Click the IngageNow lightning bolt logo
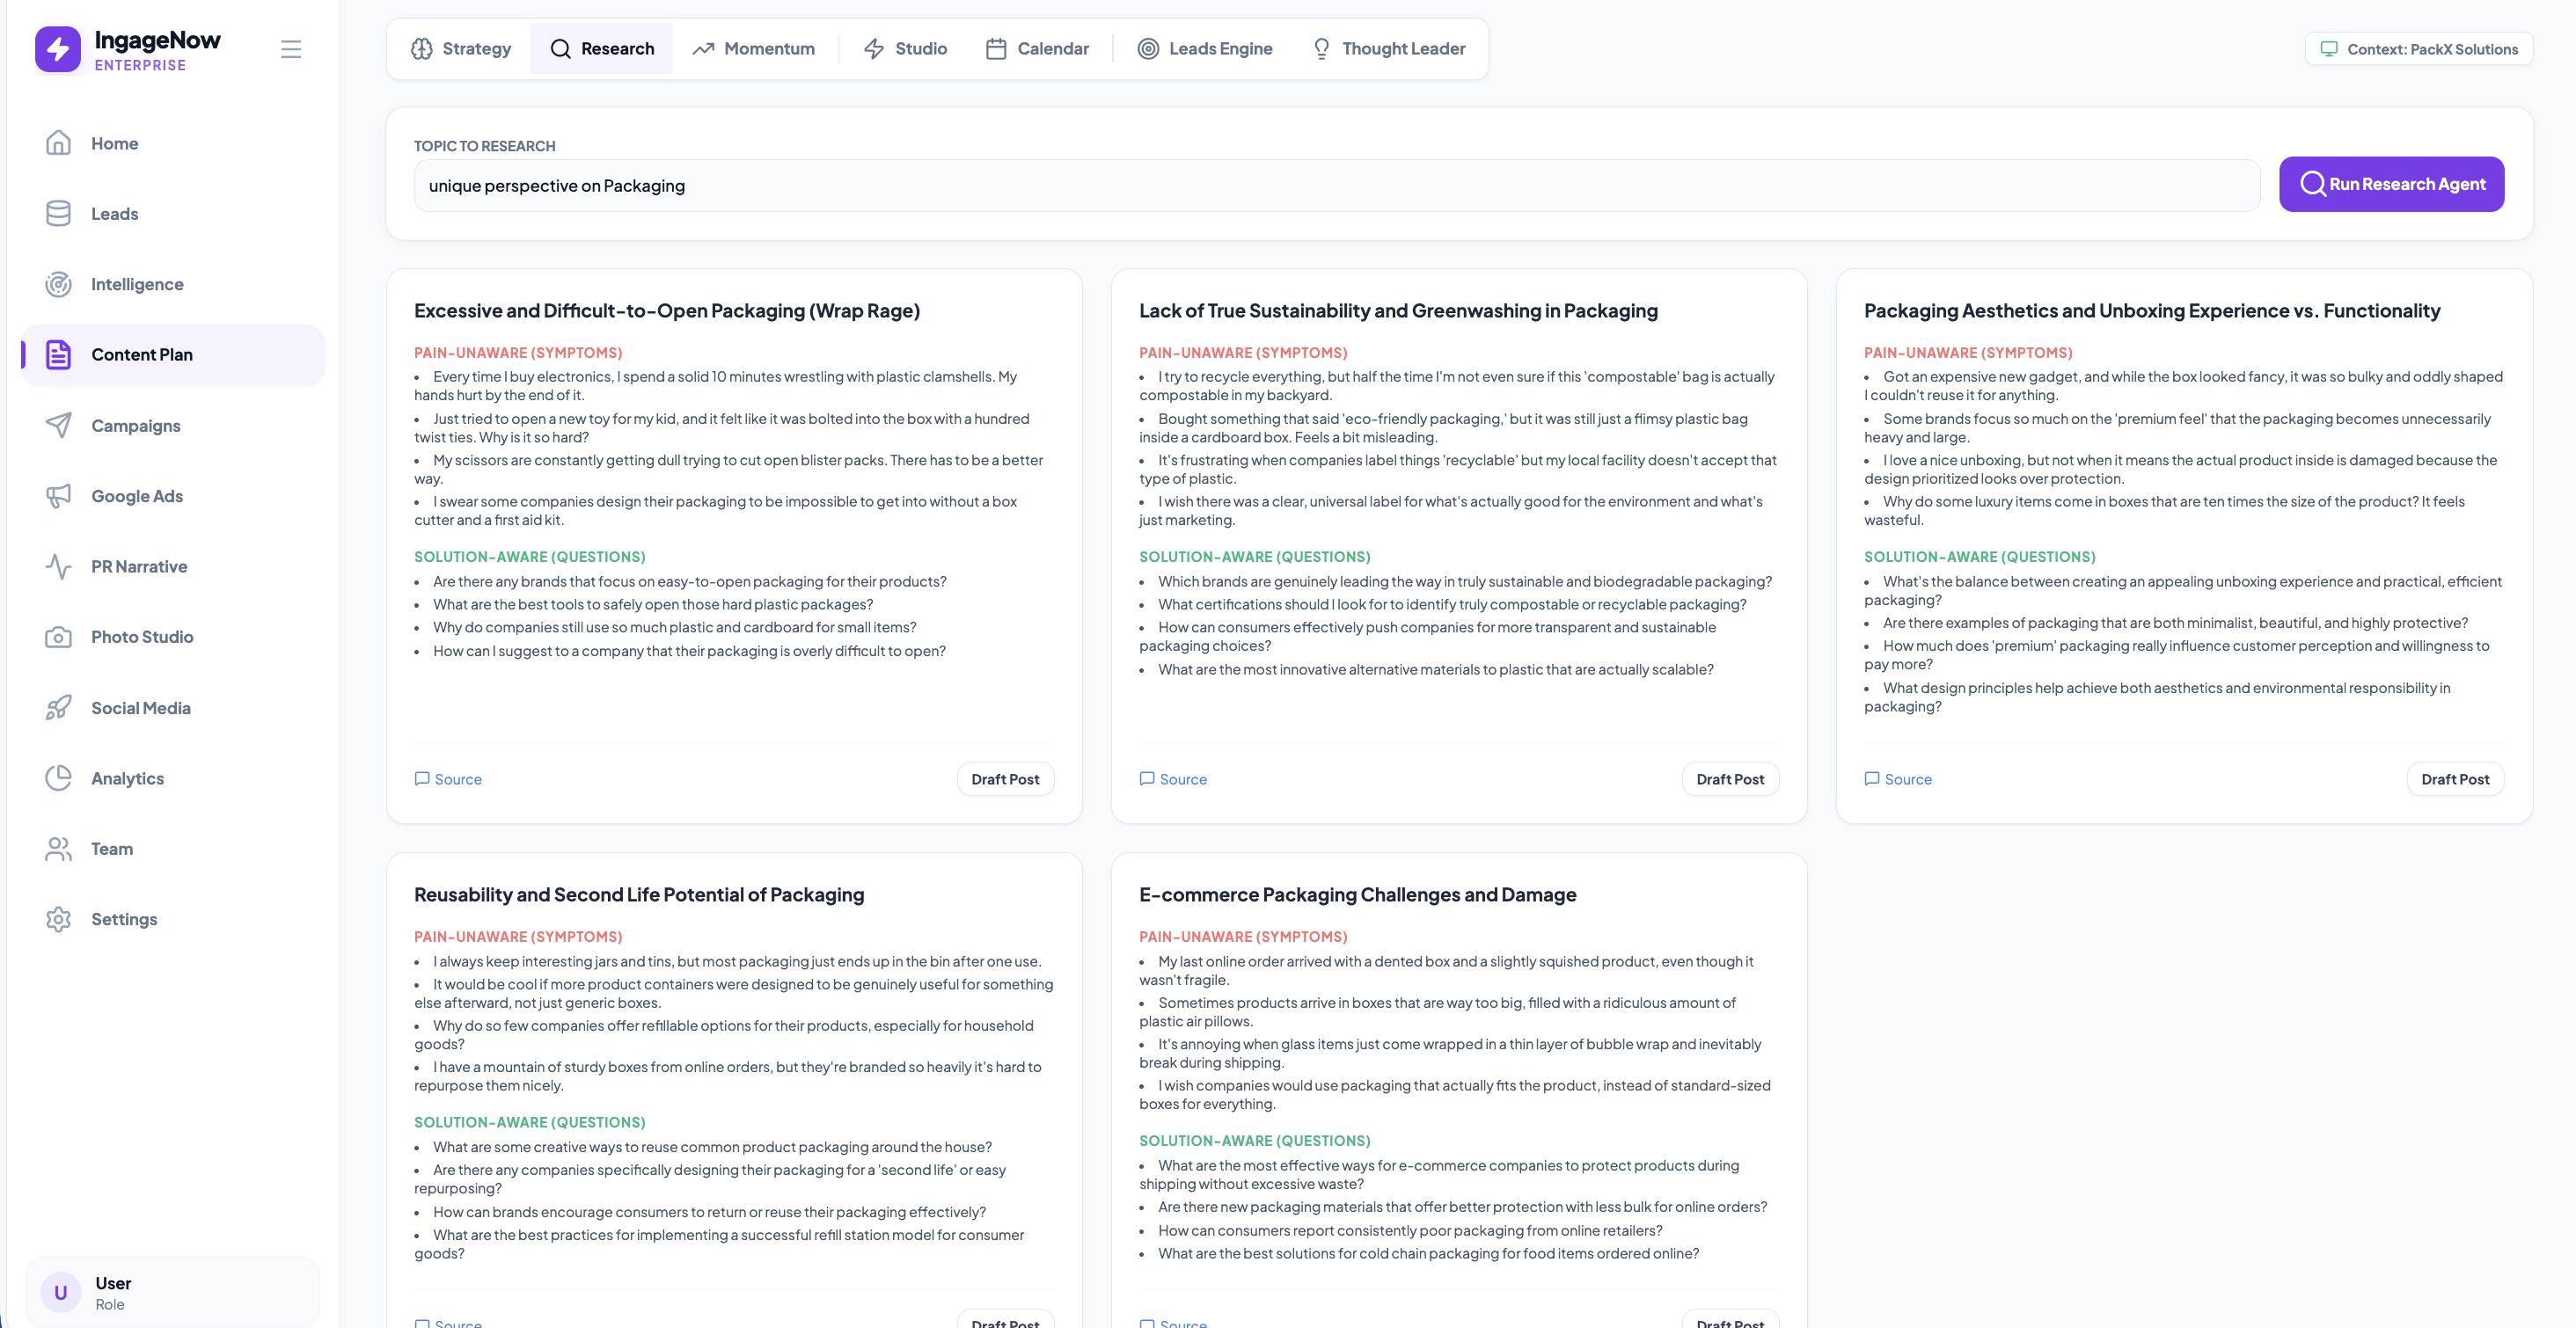 (x=58, y=49)
